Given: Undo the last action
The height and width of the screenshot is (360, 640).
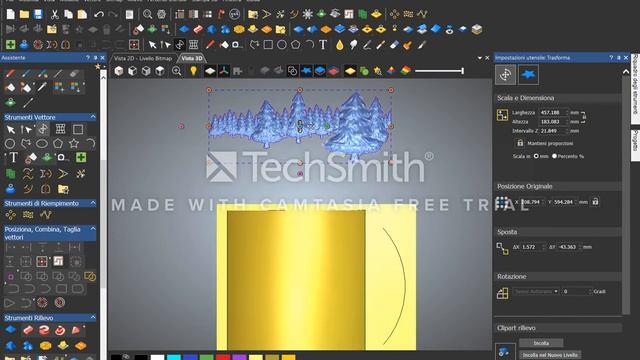Looking at the screenshot, I should tap(98, 14).
